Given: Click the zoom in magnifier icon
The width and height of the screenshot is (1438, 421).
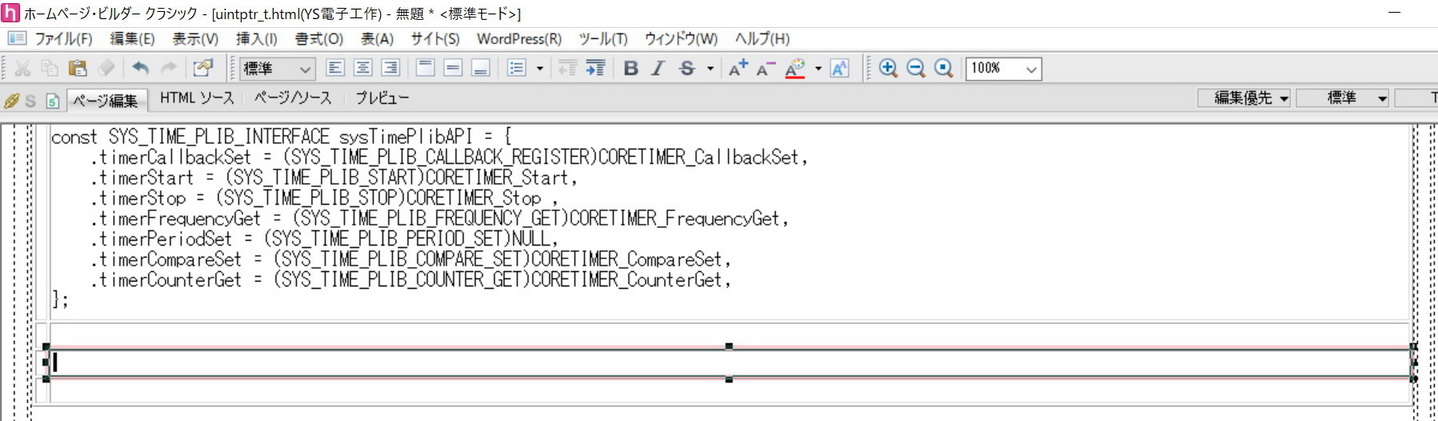Looking at the screenshot, I should [x=887, y=69].
